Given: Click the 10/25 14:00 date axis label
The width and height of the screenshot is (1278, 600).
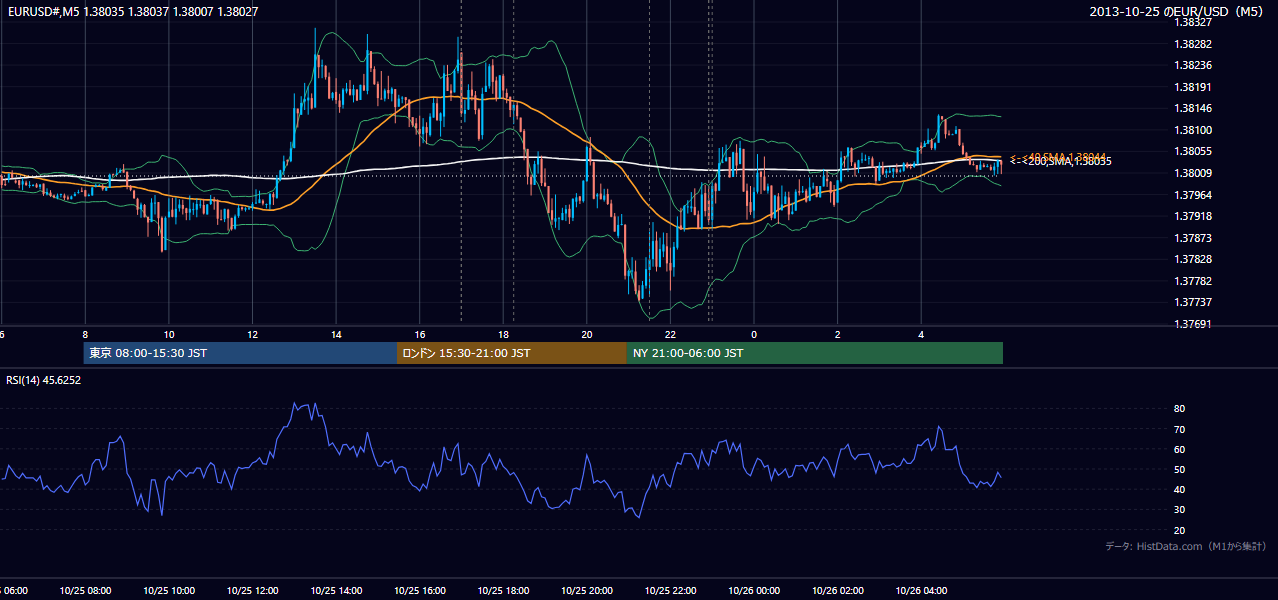Looking at the screenshot, I should tap(336, 591).
